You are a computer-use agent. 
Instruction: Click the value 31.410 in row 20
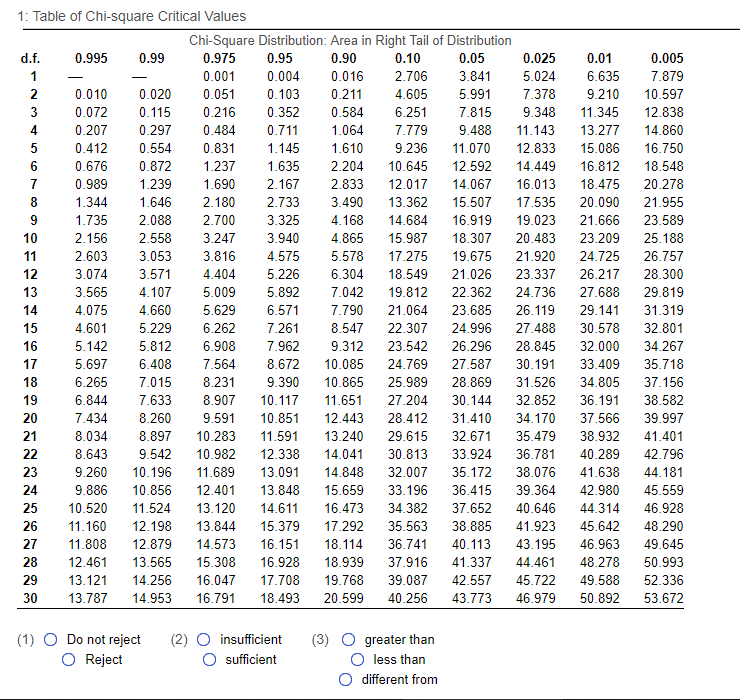tap(471, 418)
